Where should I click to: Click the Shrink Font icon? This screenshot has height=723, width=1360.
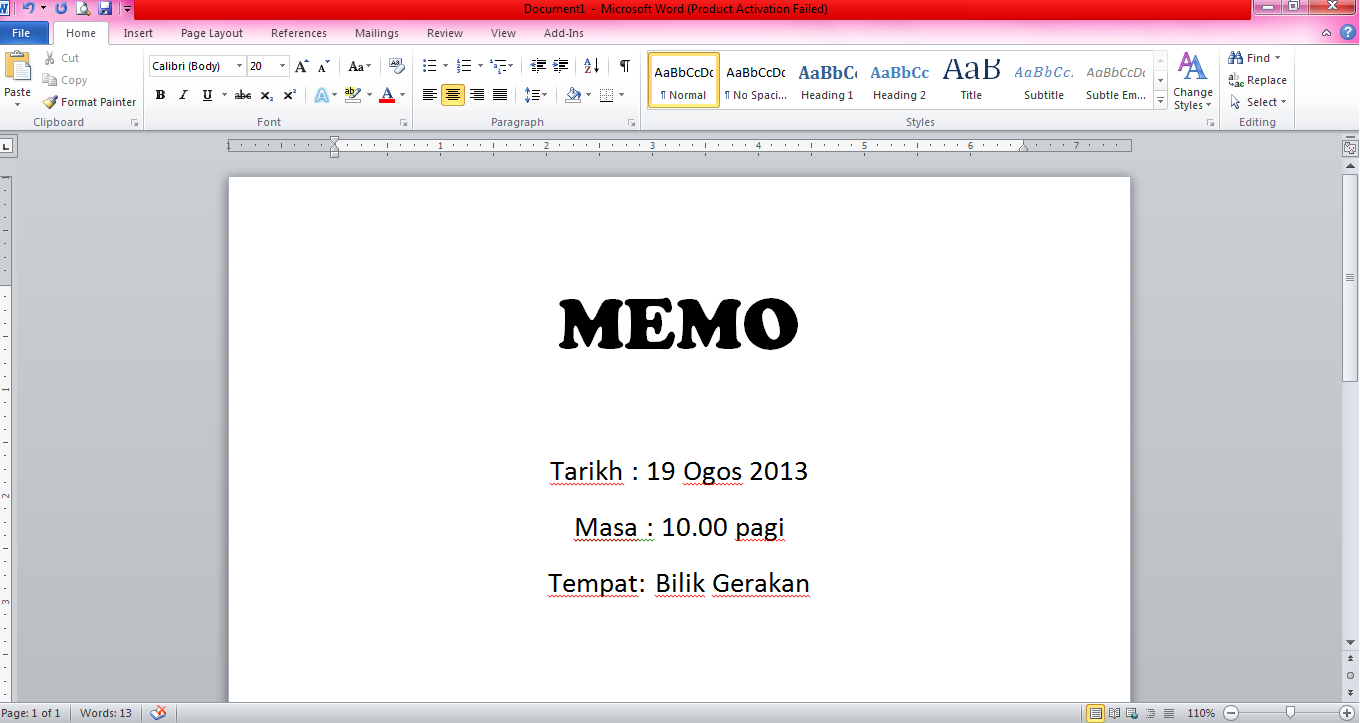(x=323, y=66)
